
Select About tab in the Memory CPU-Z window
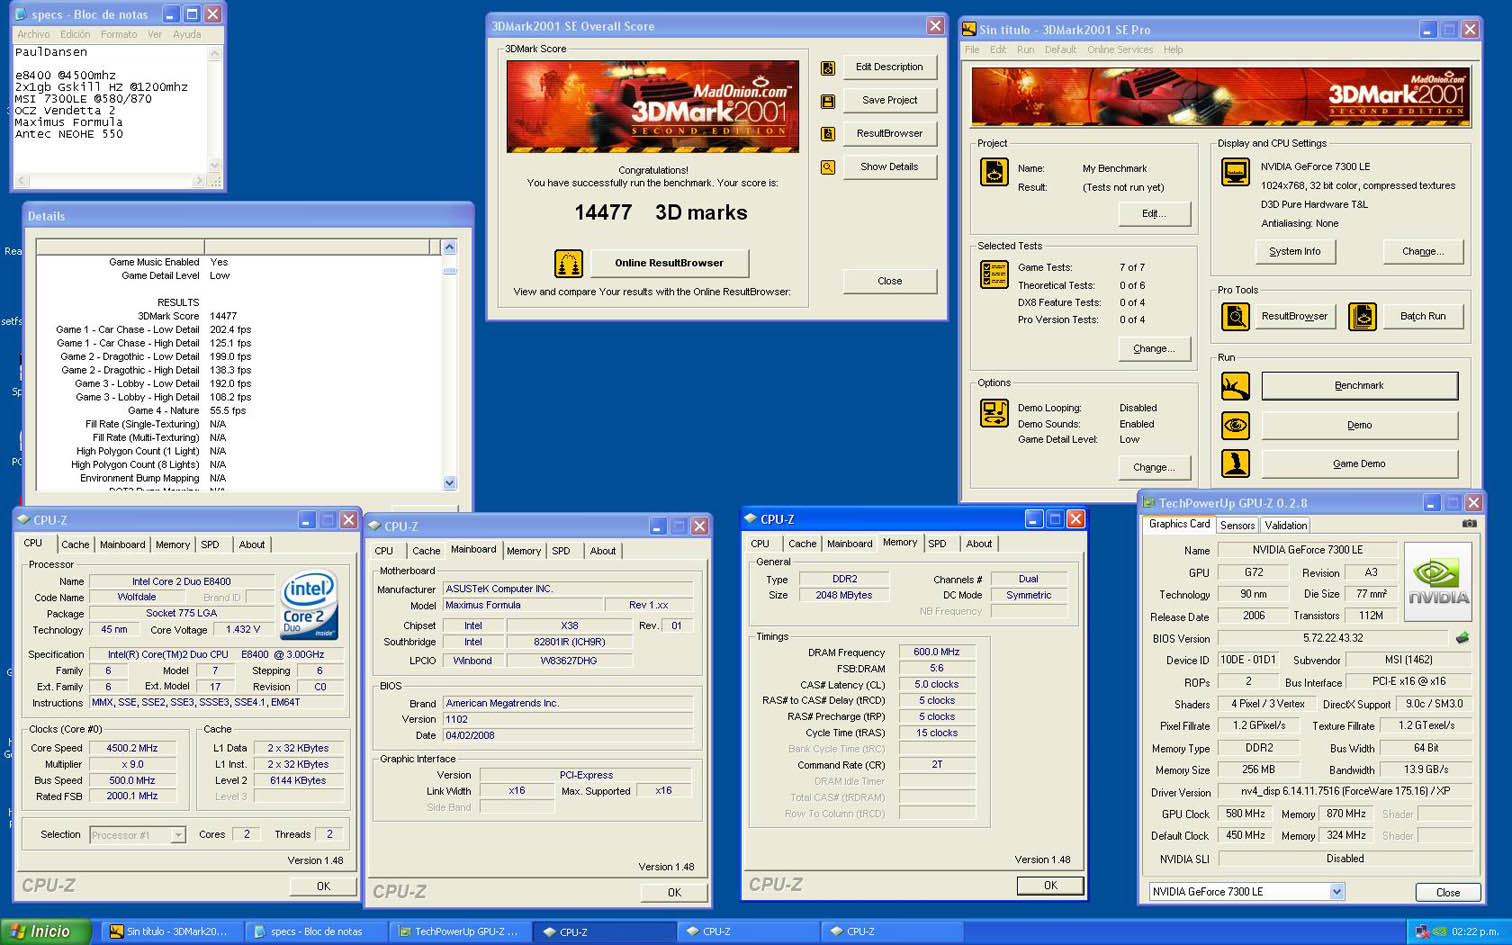tap(979, 544)
